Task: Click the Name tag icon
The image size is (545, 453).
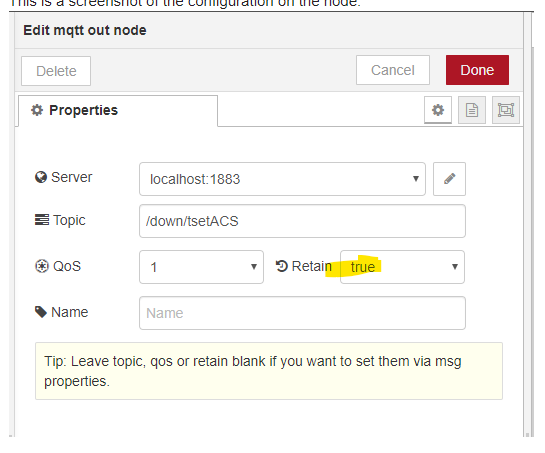Action: [41, 312]
